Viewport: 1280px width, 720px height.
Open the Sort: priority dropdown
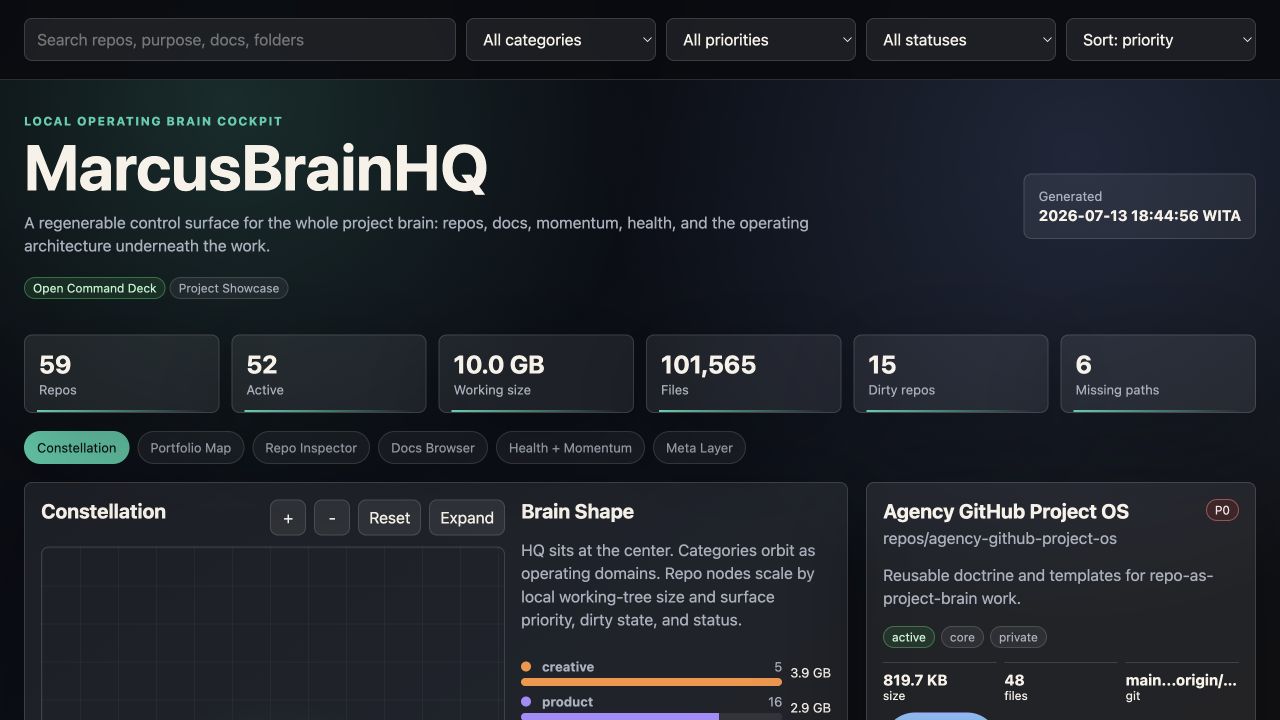[1161, 40]
